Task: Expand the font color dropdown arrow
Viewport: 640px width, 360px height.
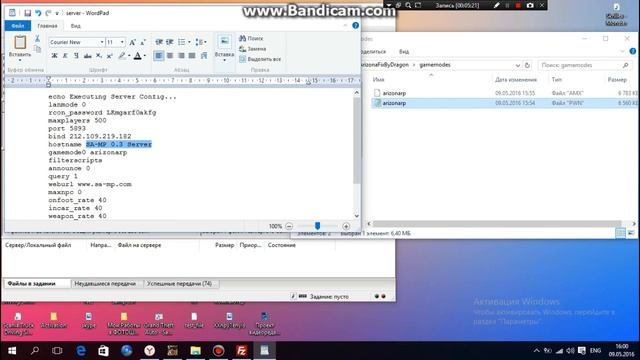Action: click(x=145, y=56)
